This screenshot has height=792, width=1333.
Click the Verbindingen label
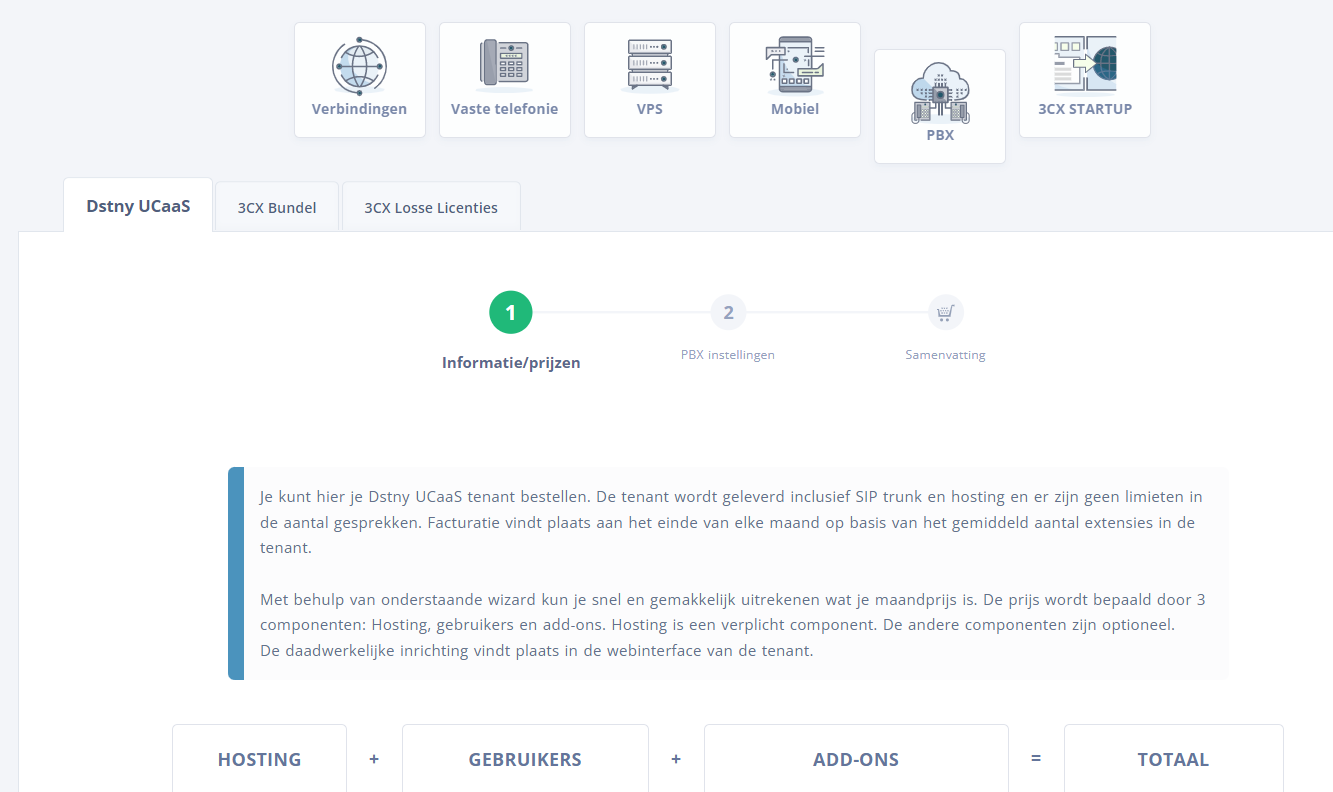[359, 109]
